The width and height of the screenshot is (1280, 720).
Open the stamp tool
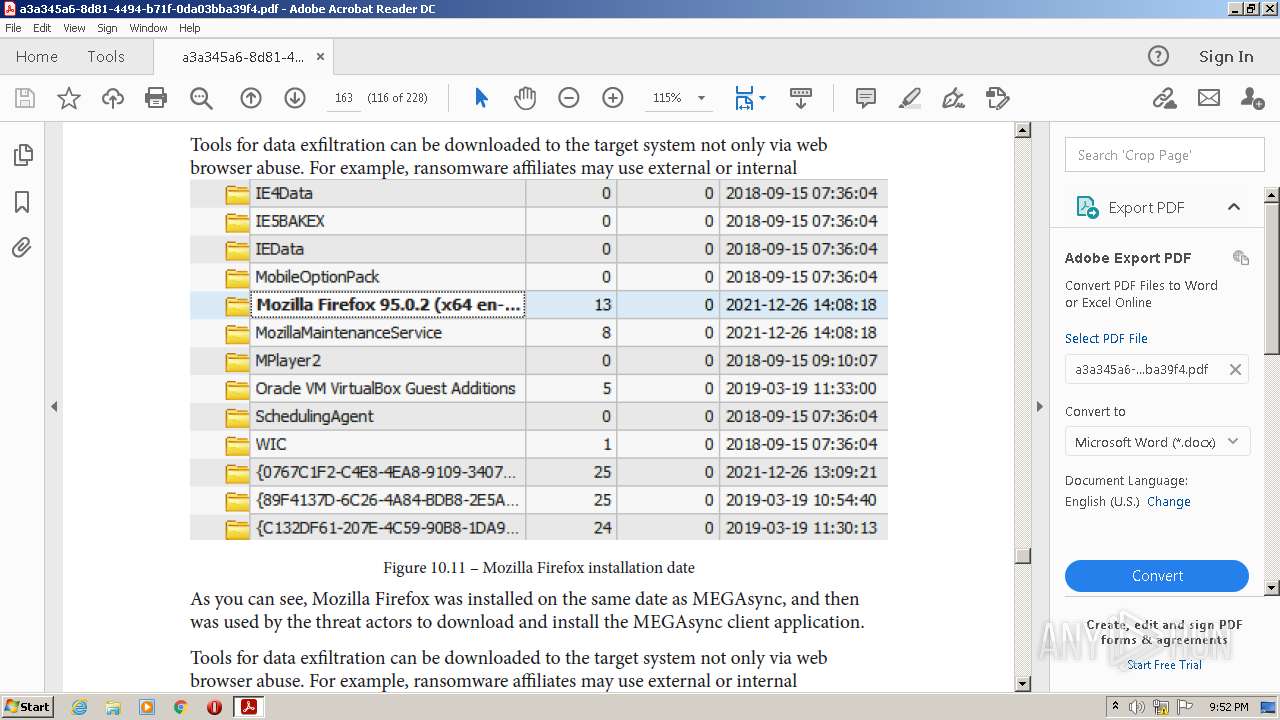point(997,98)
